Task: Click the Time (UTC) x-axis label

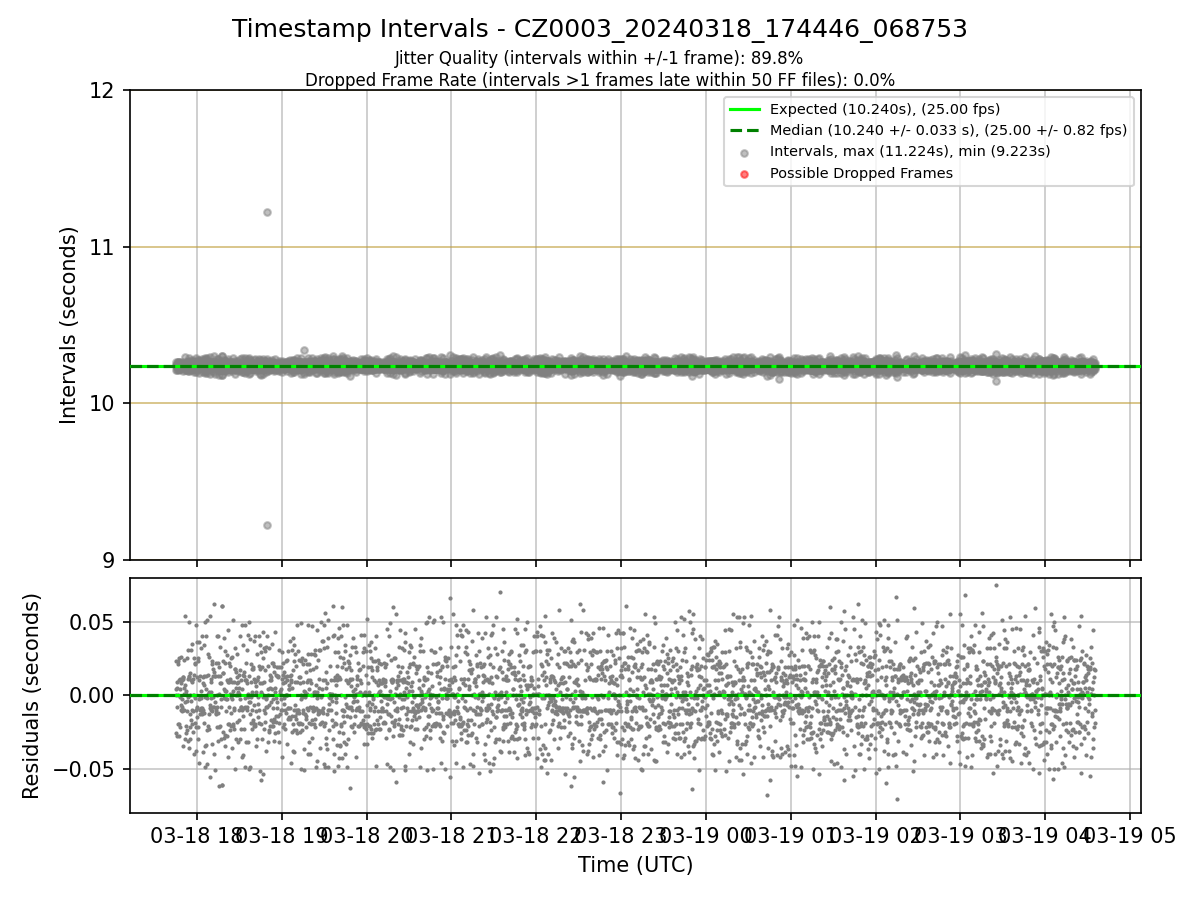Action: coord(635,865)
